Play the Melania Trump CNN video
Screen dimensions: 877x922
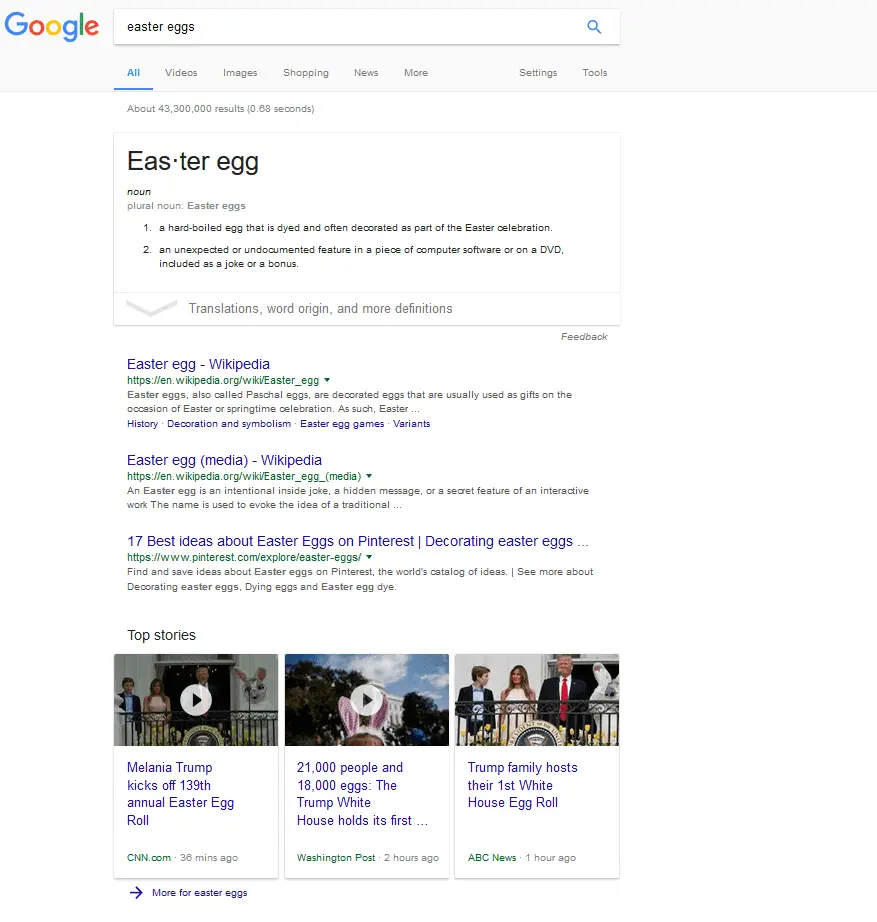click(196, 700)
